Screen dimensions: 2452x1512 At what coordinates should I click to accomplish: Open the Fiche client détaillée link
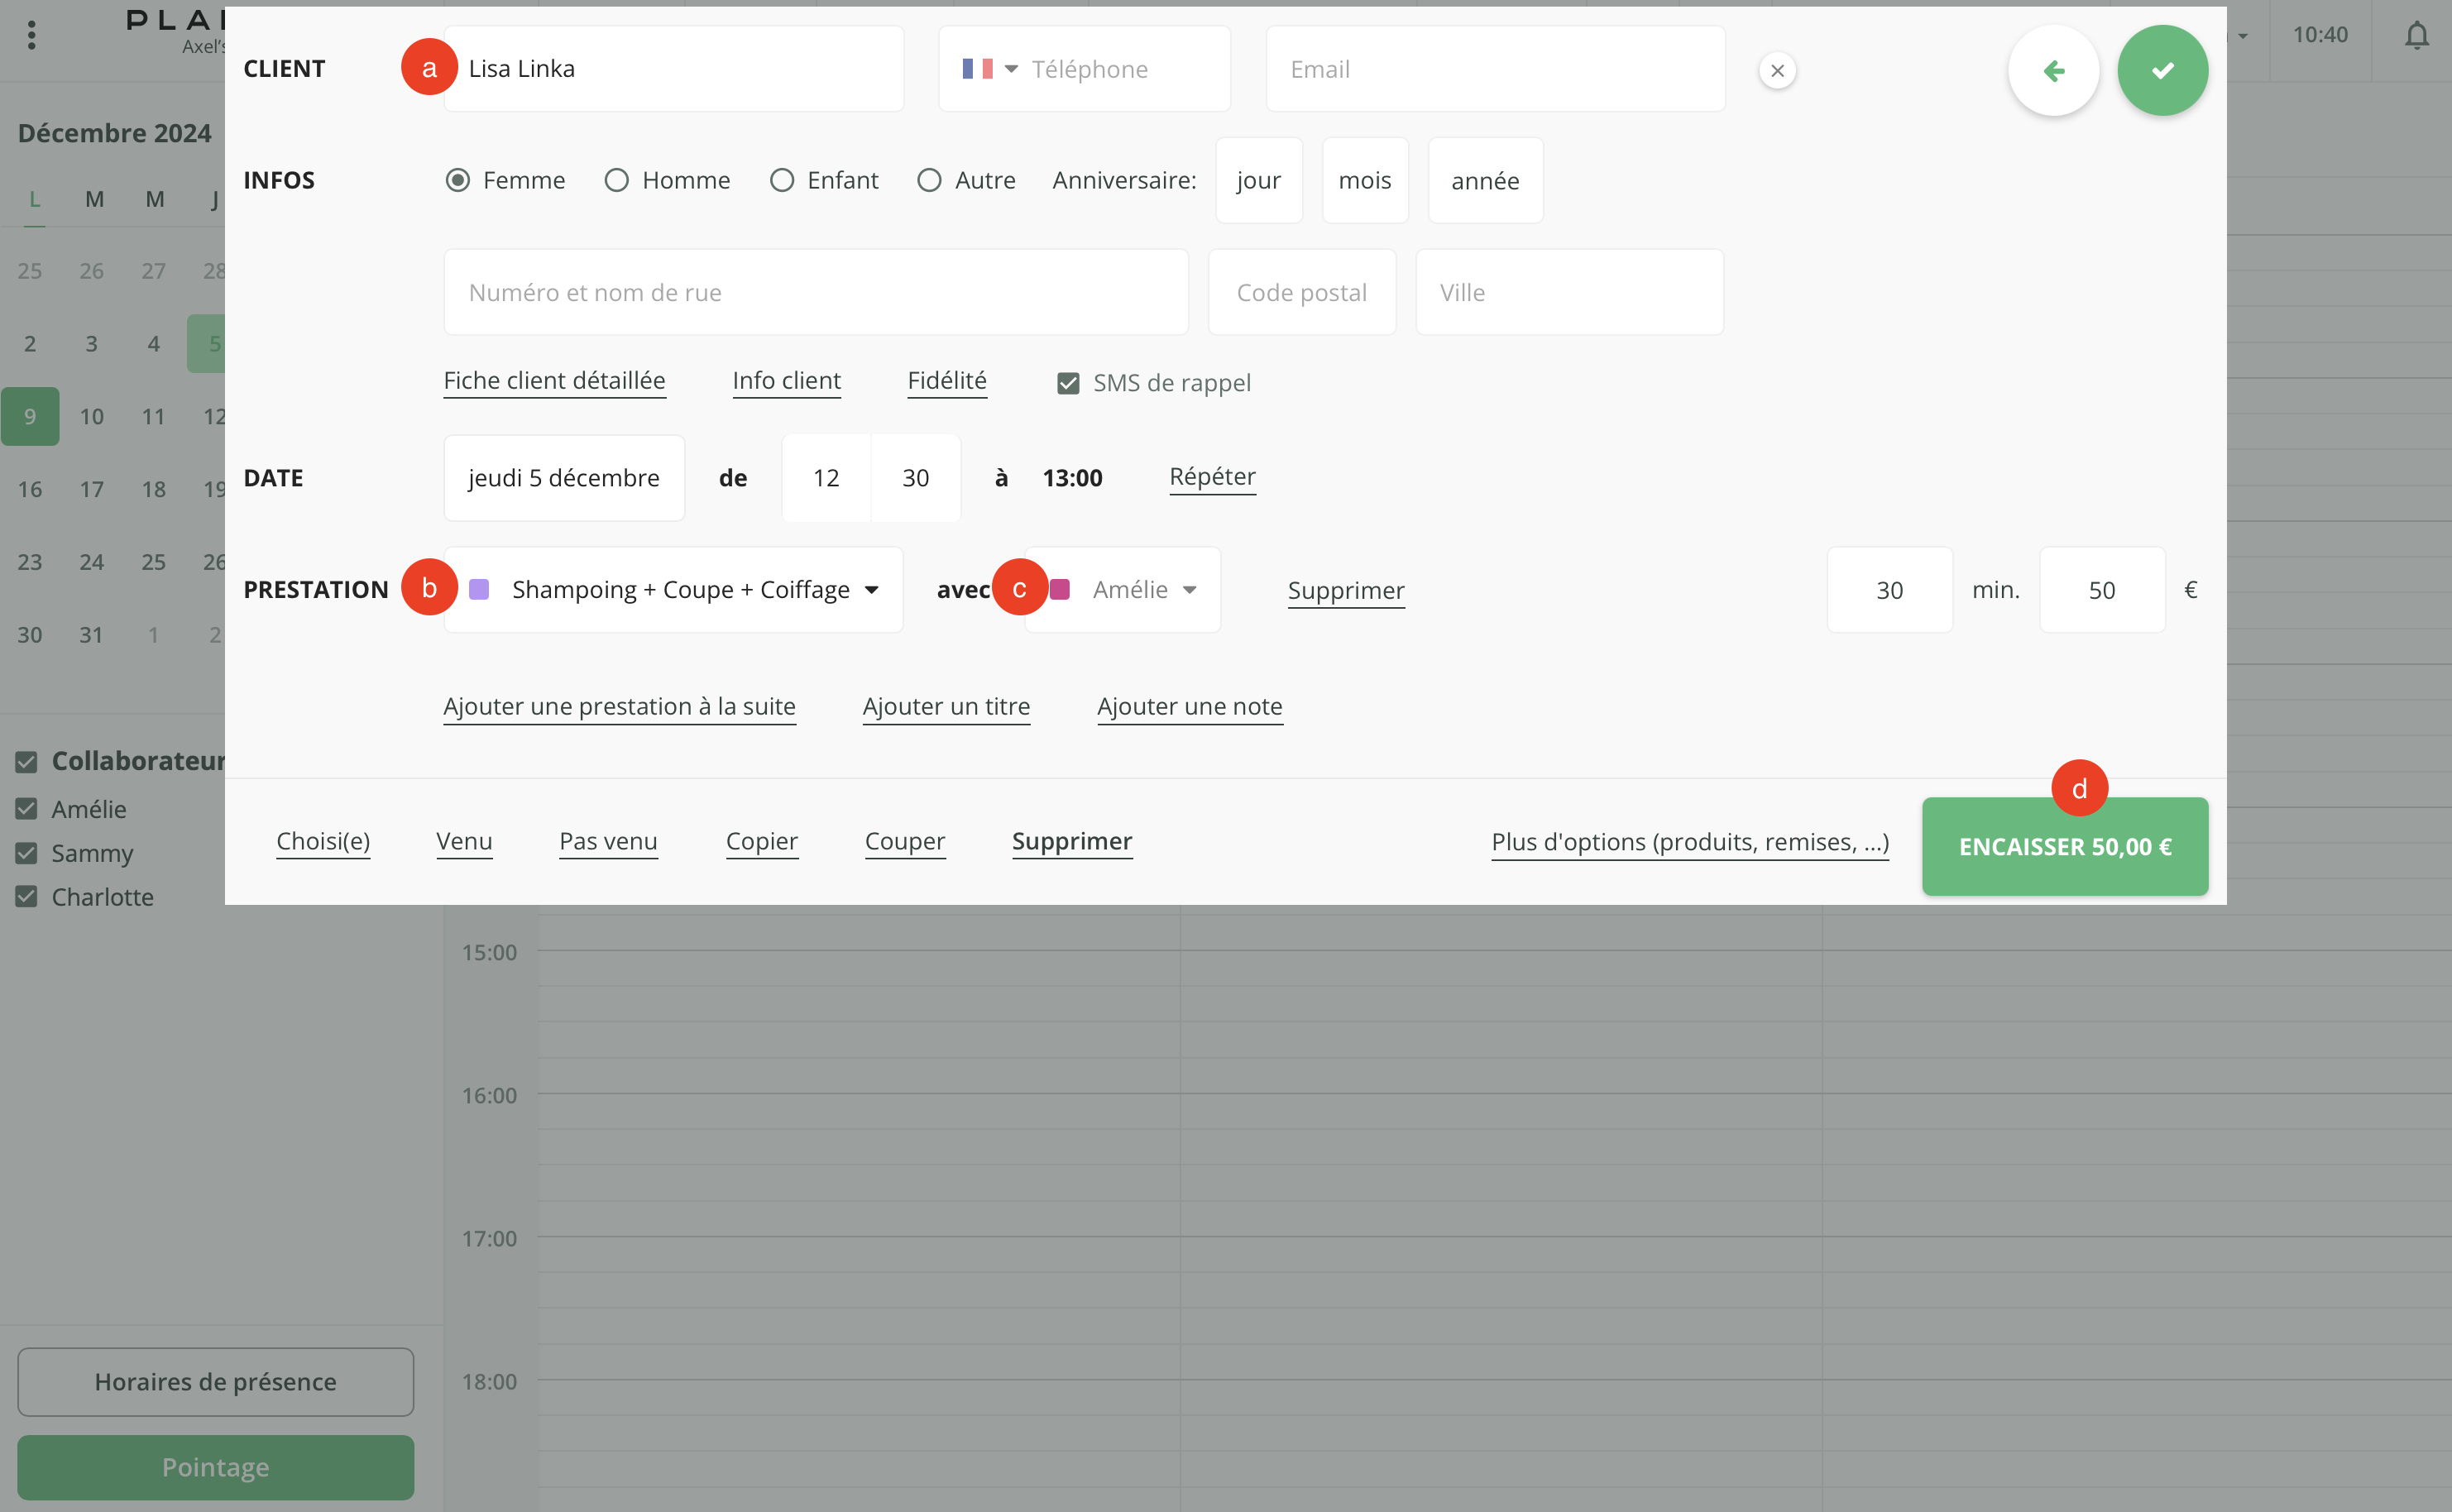554,380
